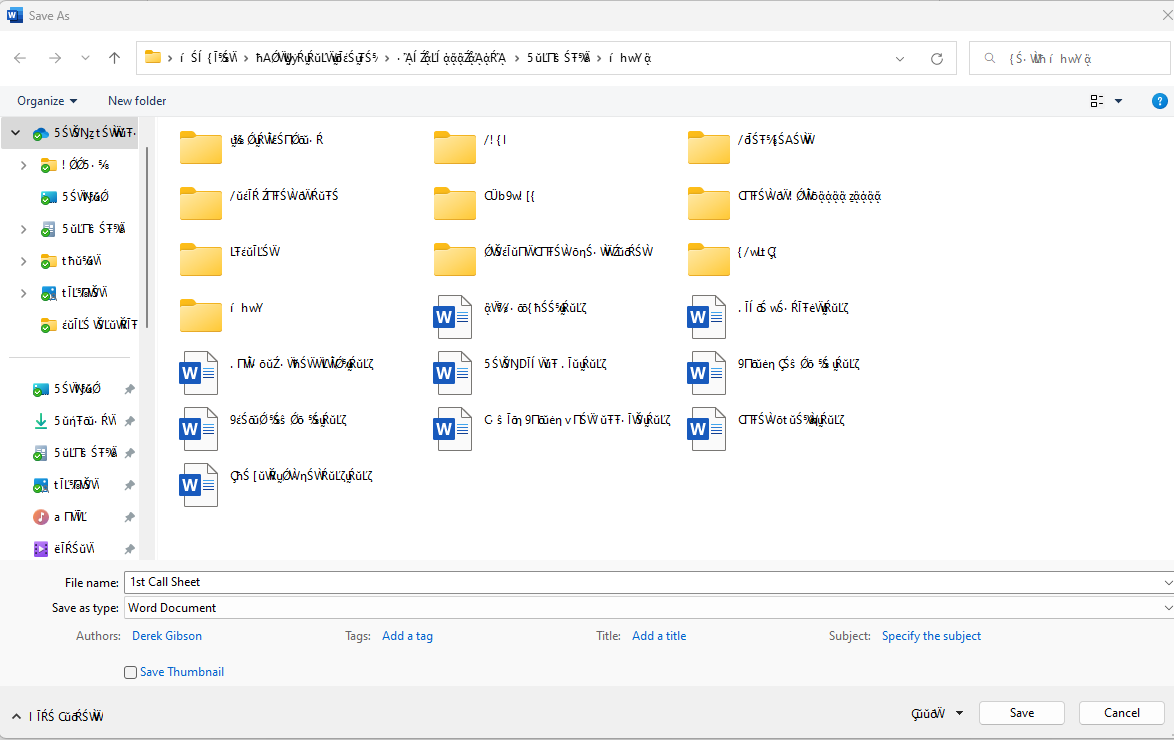
Task: Open the pinned Music library icon
Action: 40,516
